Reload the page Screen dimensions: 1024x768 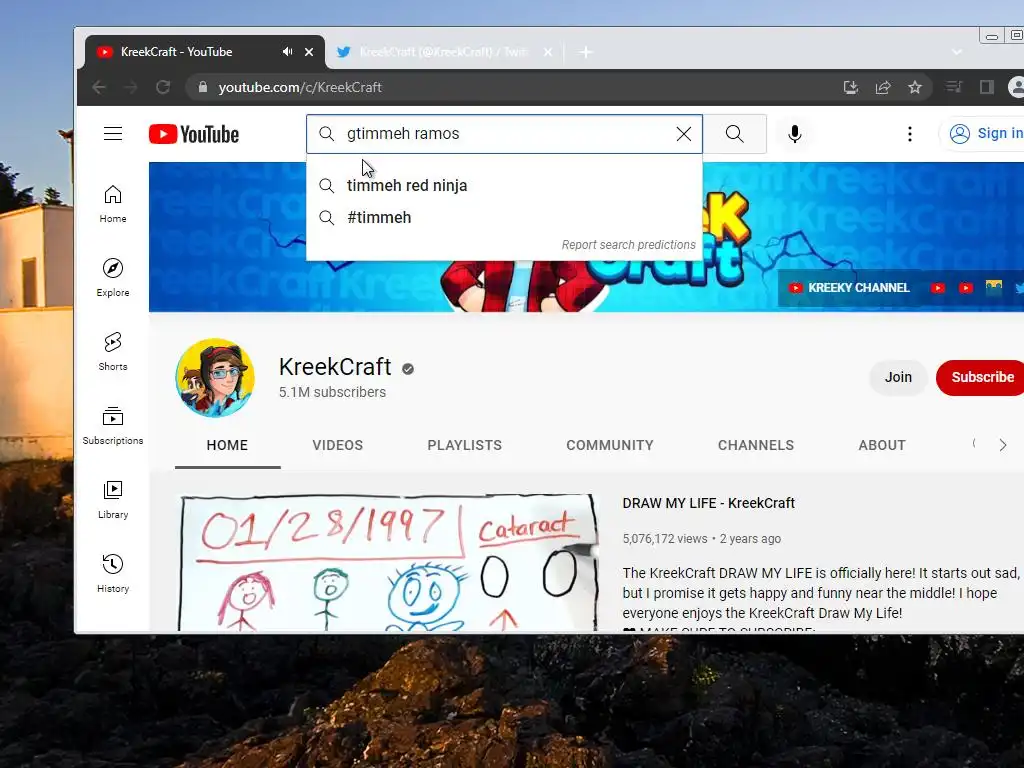(163, 87)
